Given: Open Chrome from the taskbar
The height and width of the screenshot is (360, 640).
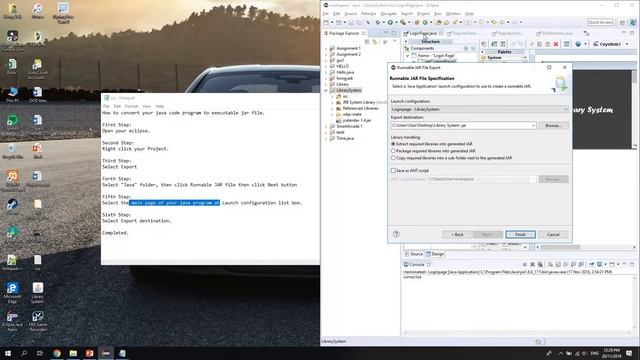Looking at the screenshot, I should pyautogui.click(x=57, y=353).
